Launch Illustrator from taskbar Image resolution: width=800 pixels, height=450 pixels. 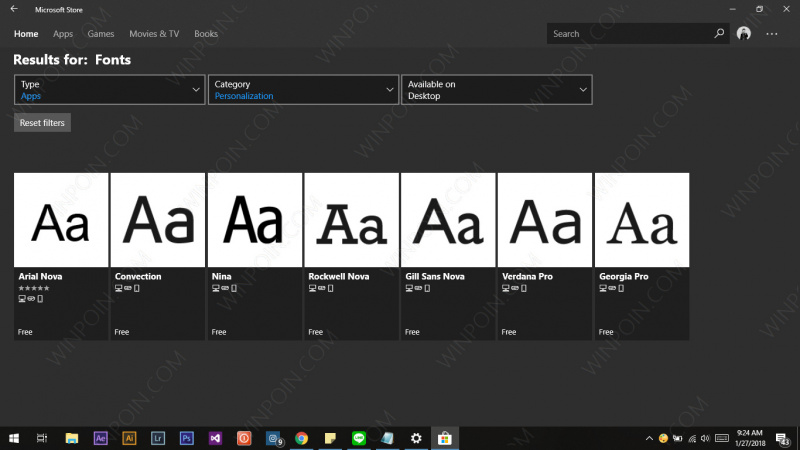coord(129,438)
